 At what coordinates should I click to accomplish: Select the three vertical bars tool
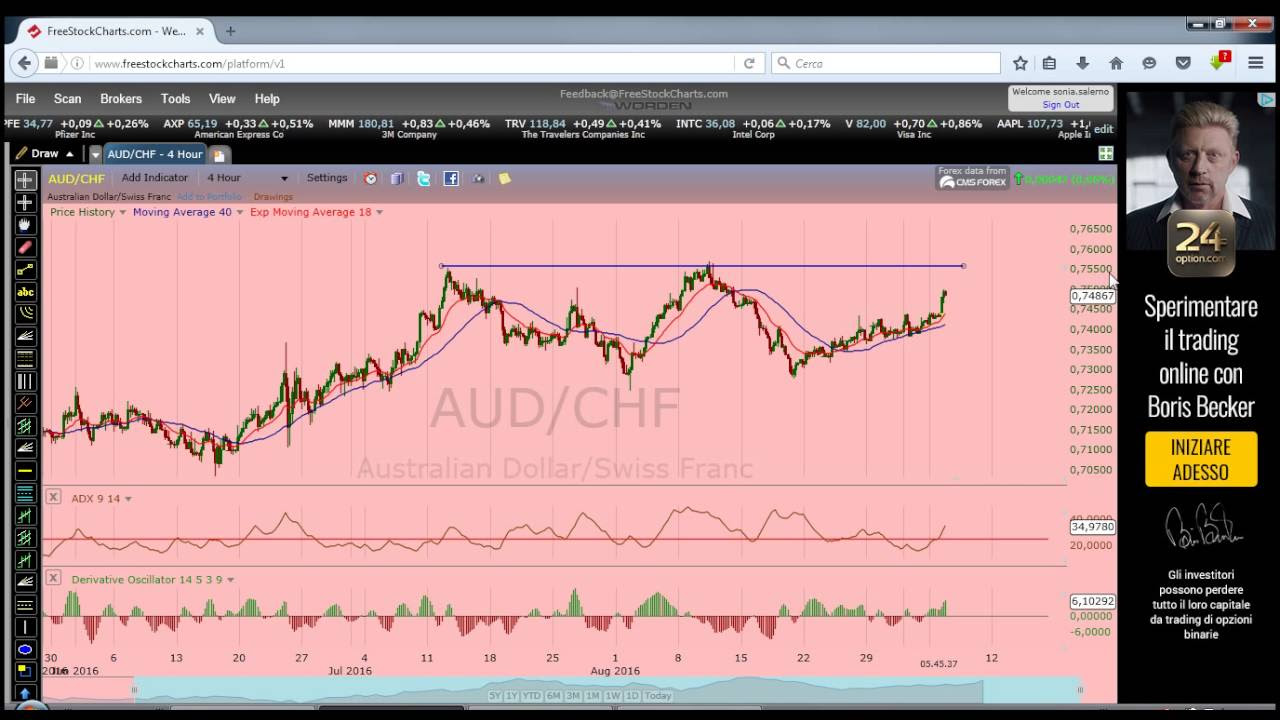(x=25, y=381)
